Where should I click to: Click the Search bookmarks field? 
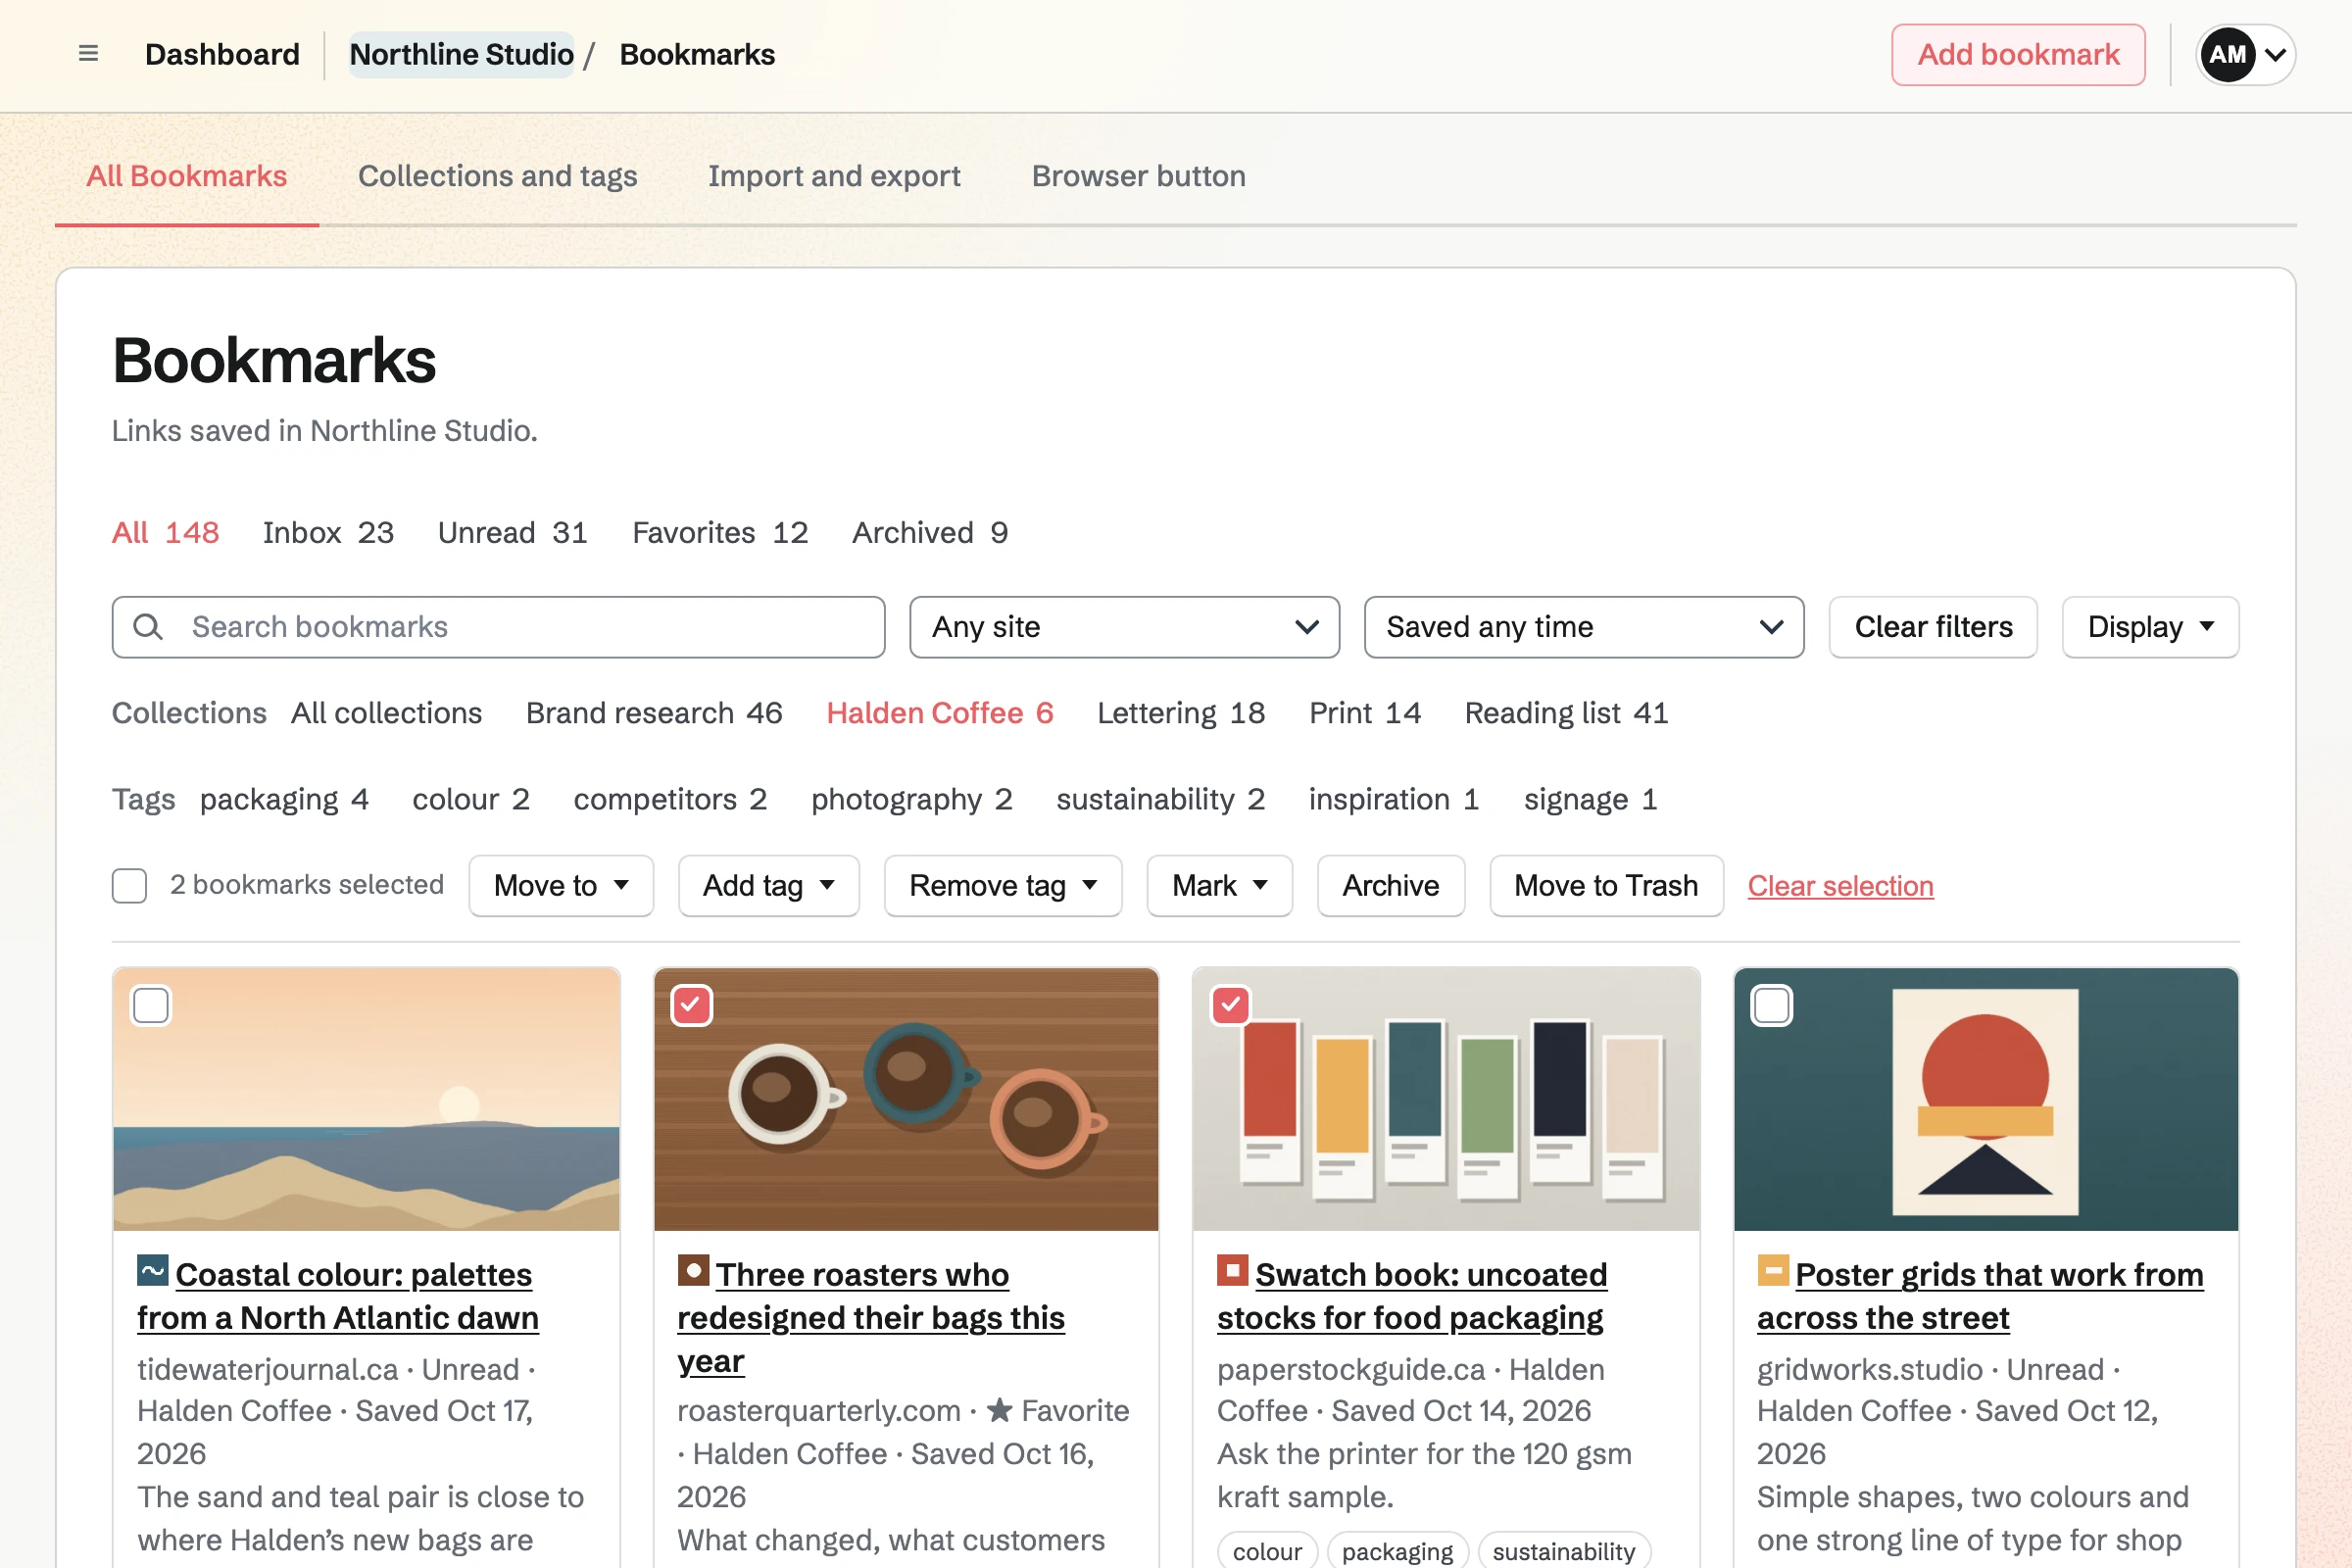point(498,627)
